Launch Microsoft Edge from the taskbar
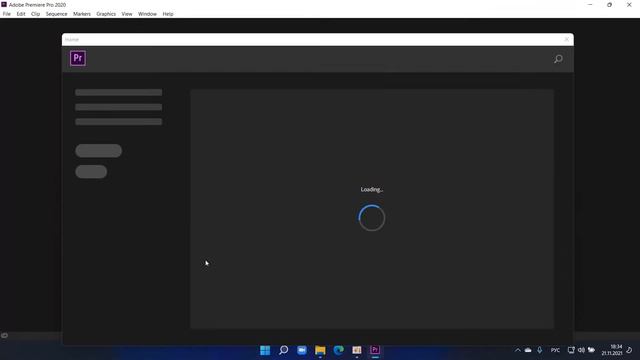640x360 pixels. tap(338, 350)
